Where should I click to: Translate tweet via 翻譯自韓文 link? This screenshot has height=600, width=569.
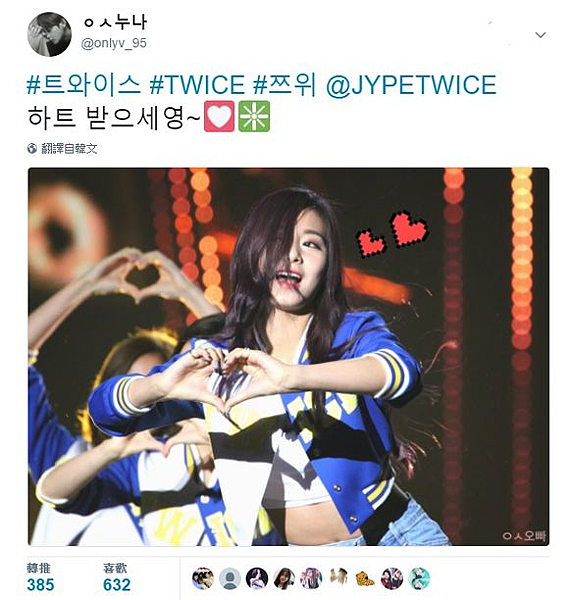[x=69, y=148]
